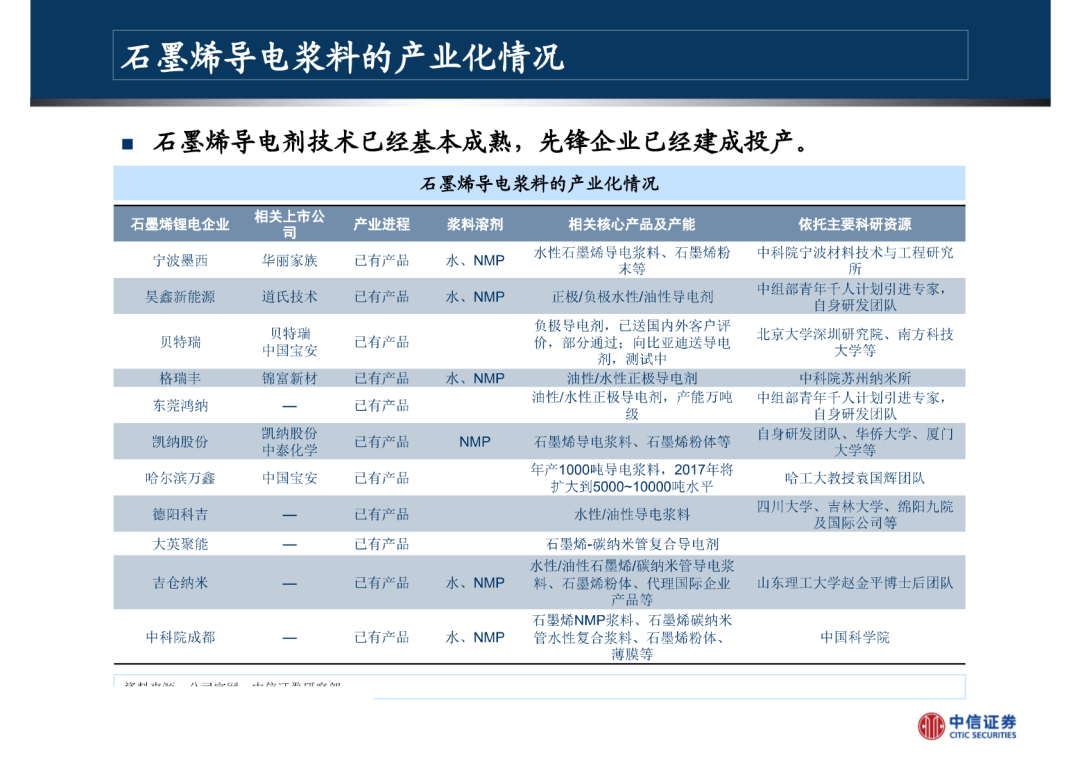The image size is (1080, 764).
Task: Click the cell 自身研发团队、华侨大学、厦门大学等
Action: 855,442
